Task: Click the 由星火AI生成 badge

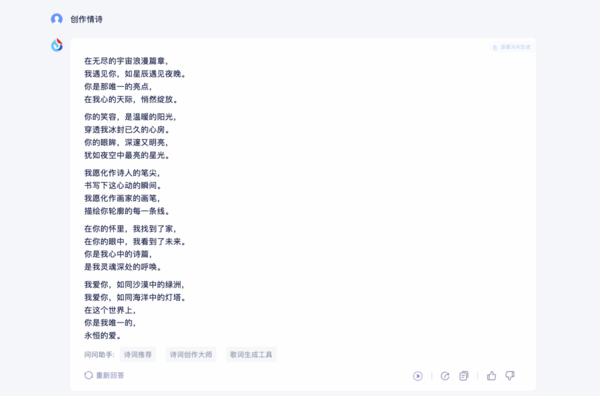Action: (512, 47)
